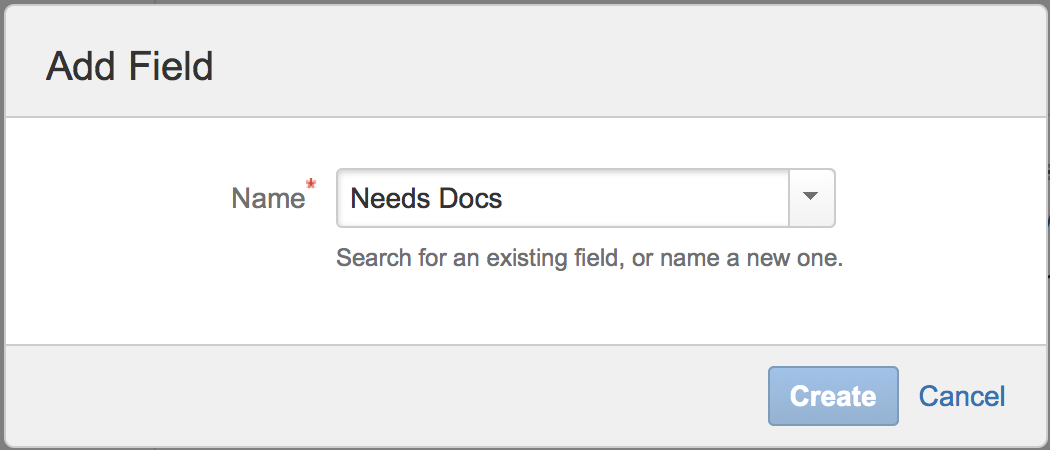Click the down triangle icon in combo box
The height and width of the screenshot is (450, 1050).
point(812,198)
